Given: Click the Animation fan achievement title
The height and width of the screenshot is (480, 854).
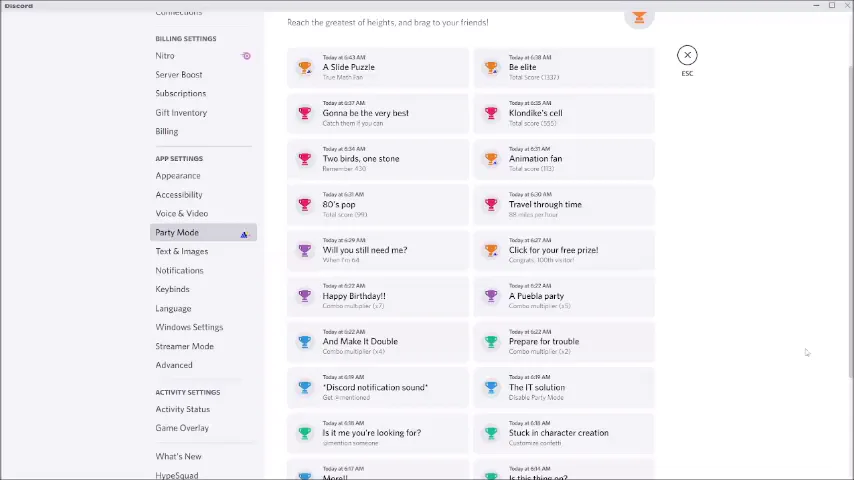Looking at the screenshot, I should click(535, 159).
